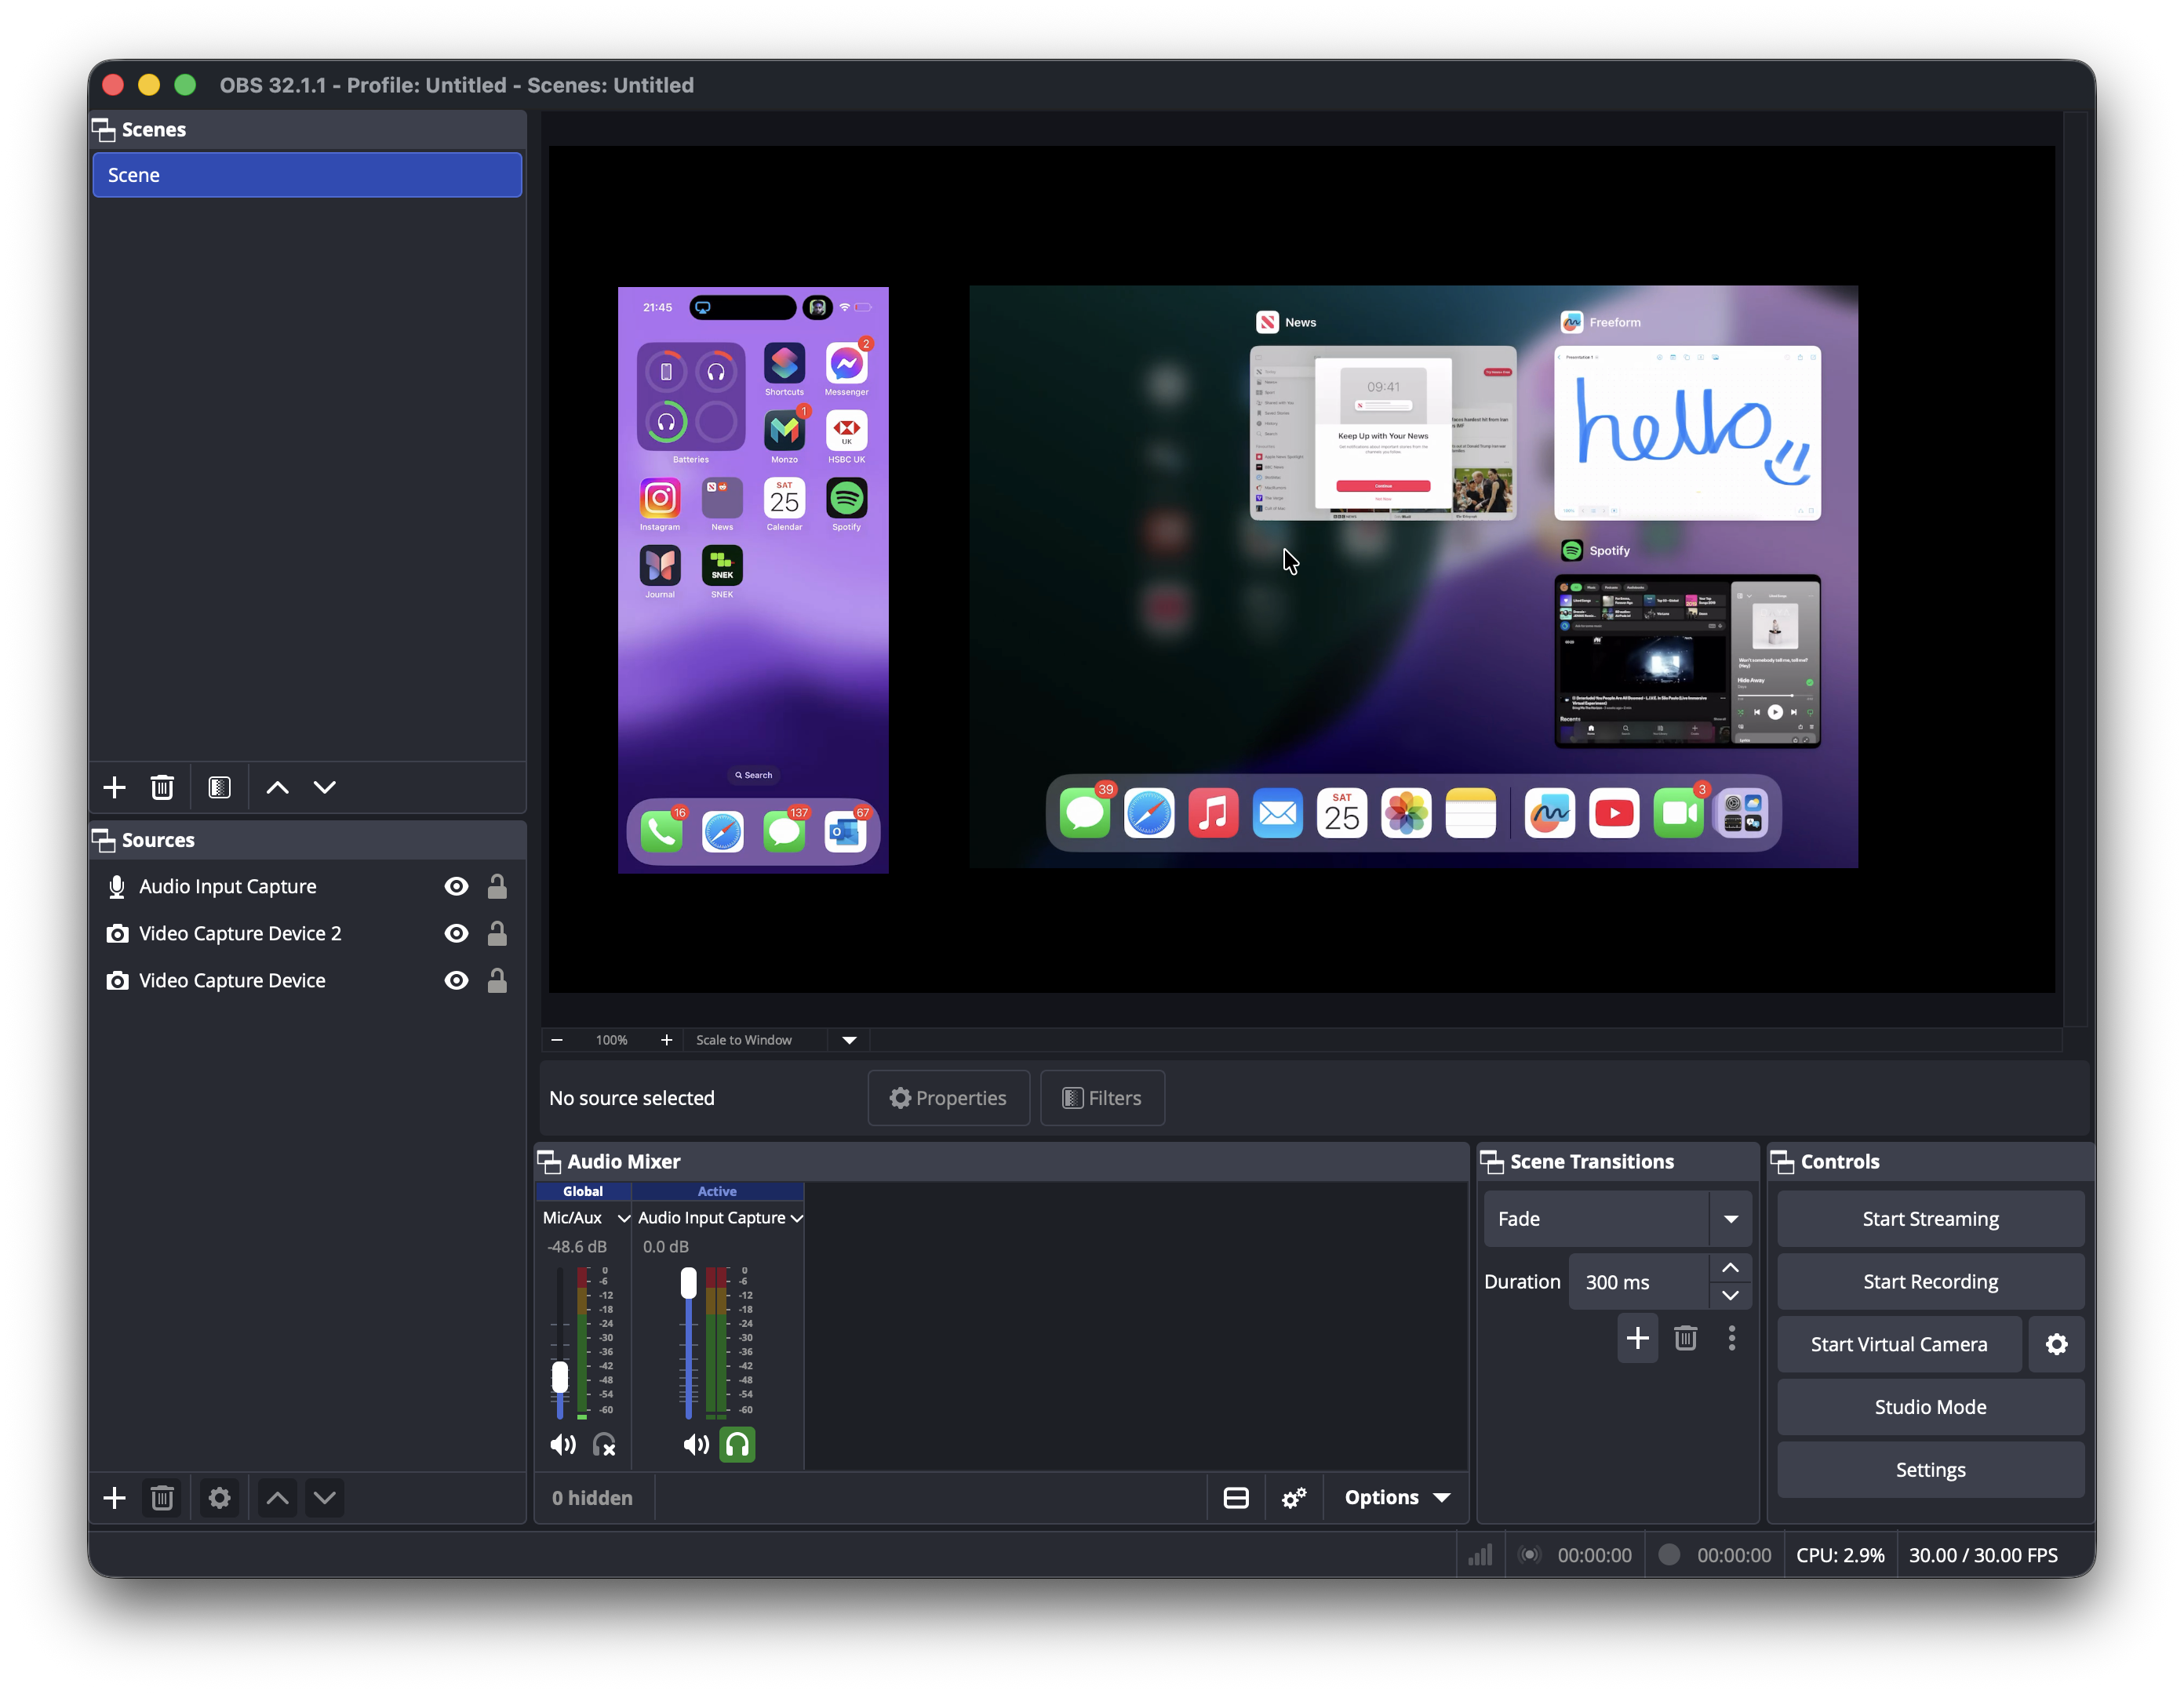Add a new scene with the plus icon
This screenshot has height=1694, width=2184.
115,787
